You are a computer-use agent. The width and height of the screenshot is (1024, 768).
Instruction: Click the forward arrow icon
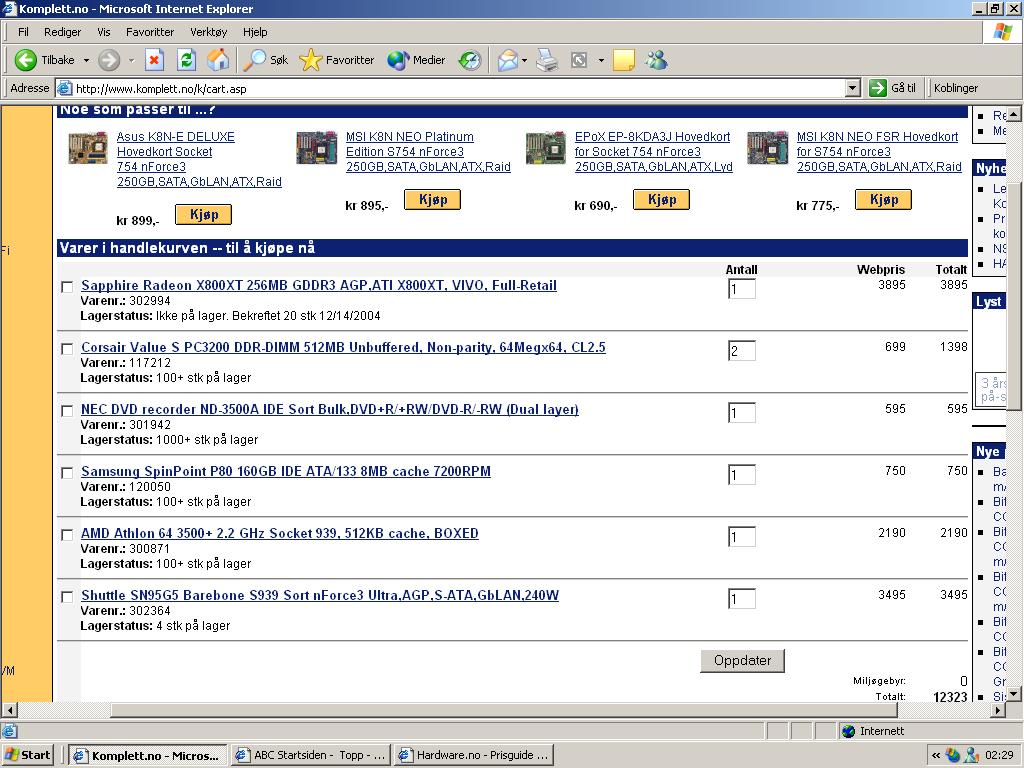(109, 60)
